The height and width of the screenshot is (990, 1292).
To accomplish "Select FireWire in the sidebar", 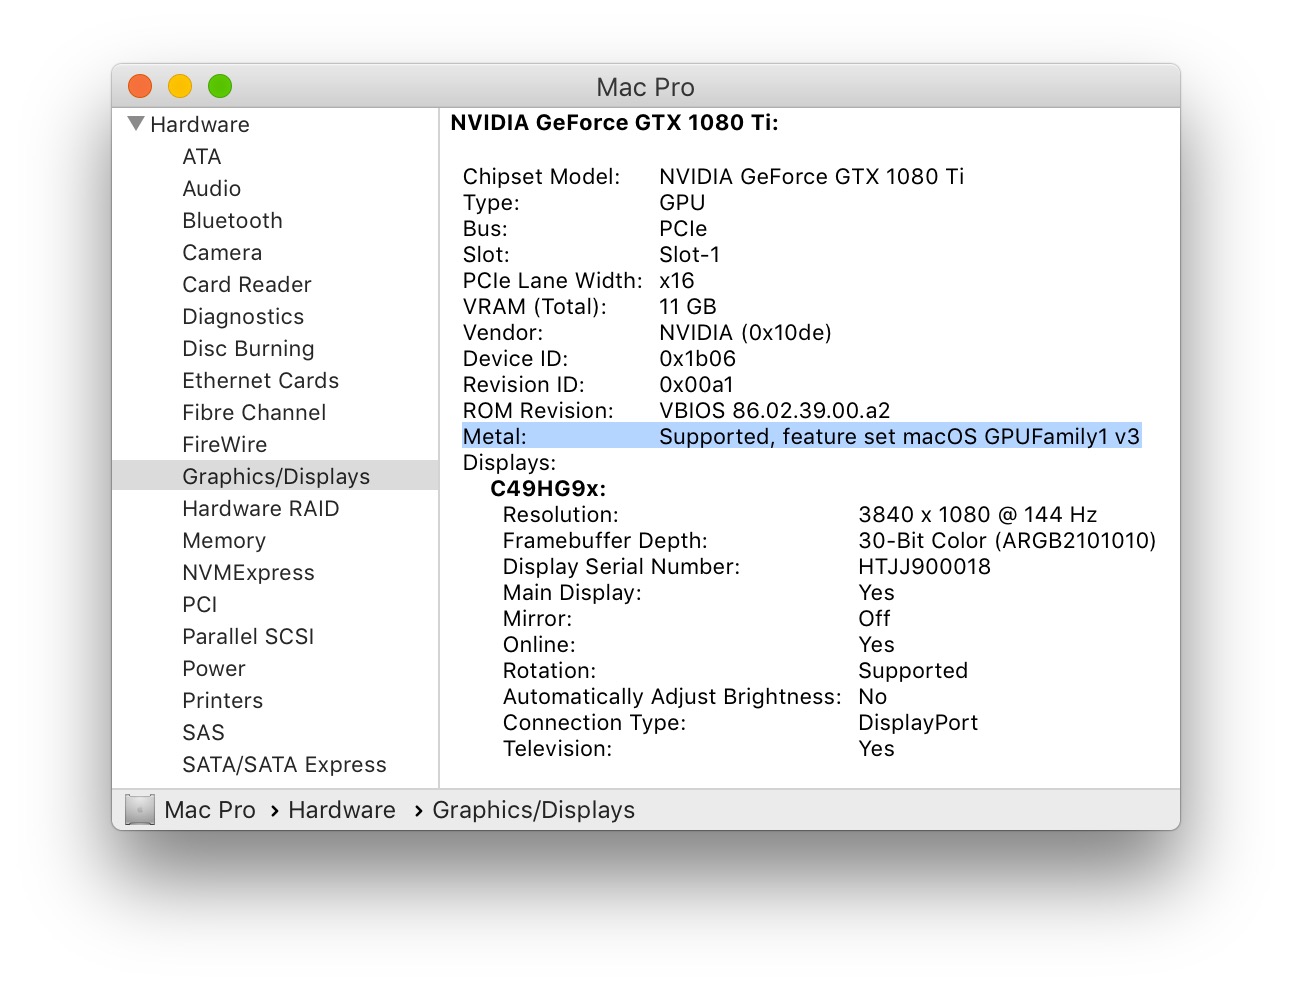I will (225, 444).
